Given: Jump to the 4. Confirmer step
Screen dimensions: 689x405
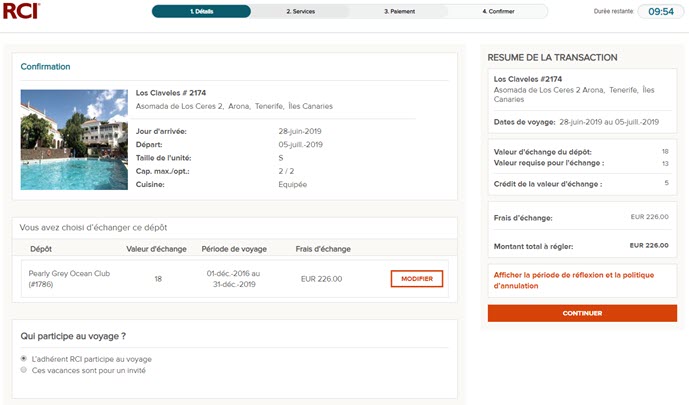Looking at the screenshot, I should (x=498, y=11).
